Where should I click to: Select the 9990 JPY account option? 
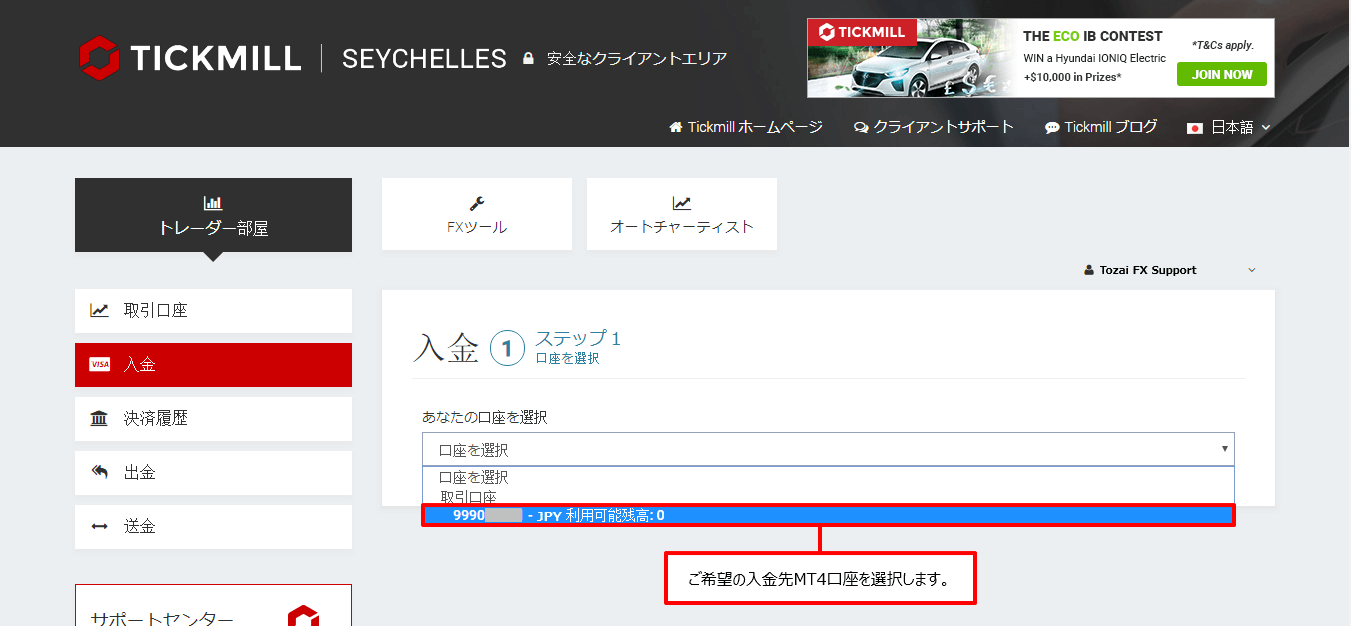coord(828,516)
